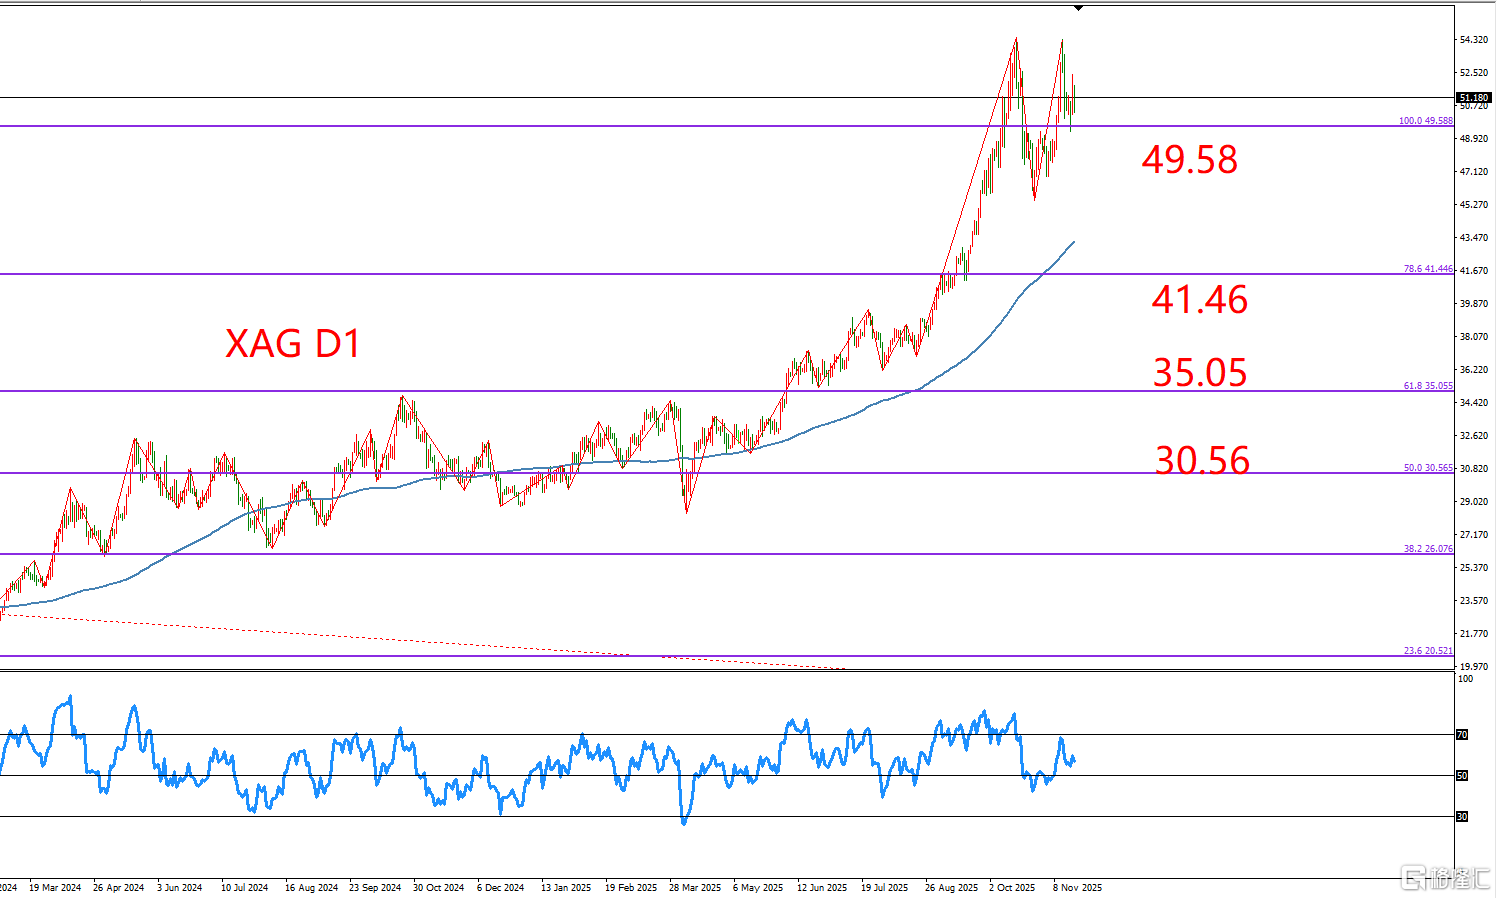Click the chart shift triangle marker at top
Screen dimensions: 1497x898
pos(1078,9)
